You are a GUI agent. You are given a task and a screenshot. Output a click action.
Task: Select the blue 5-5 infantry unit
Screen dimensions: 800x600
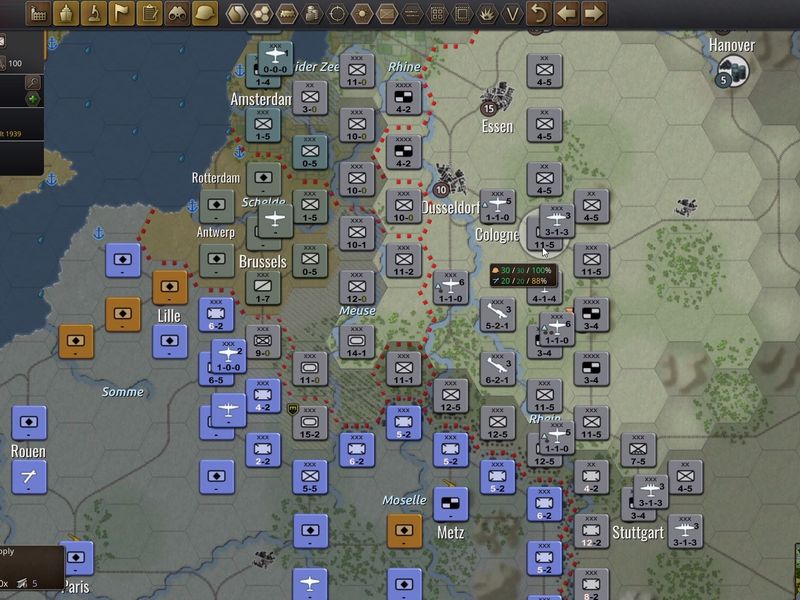310,477
